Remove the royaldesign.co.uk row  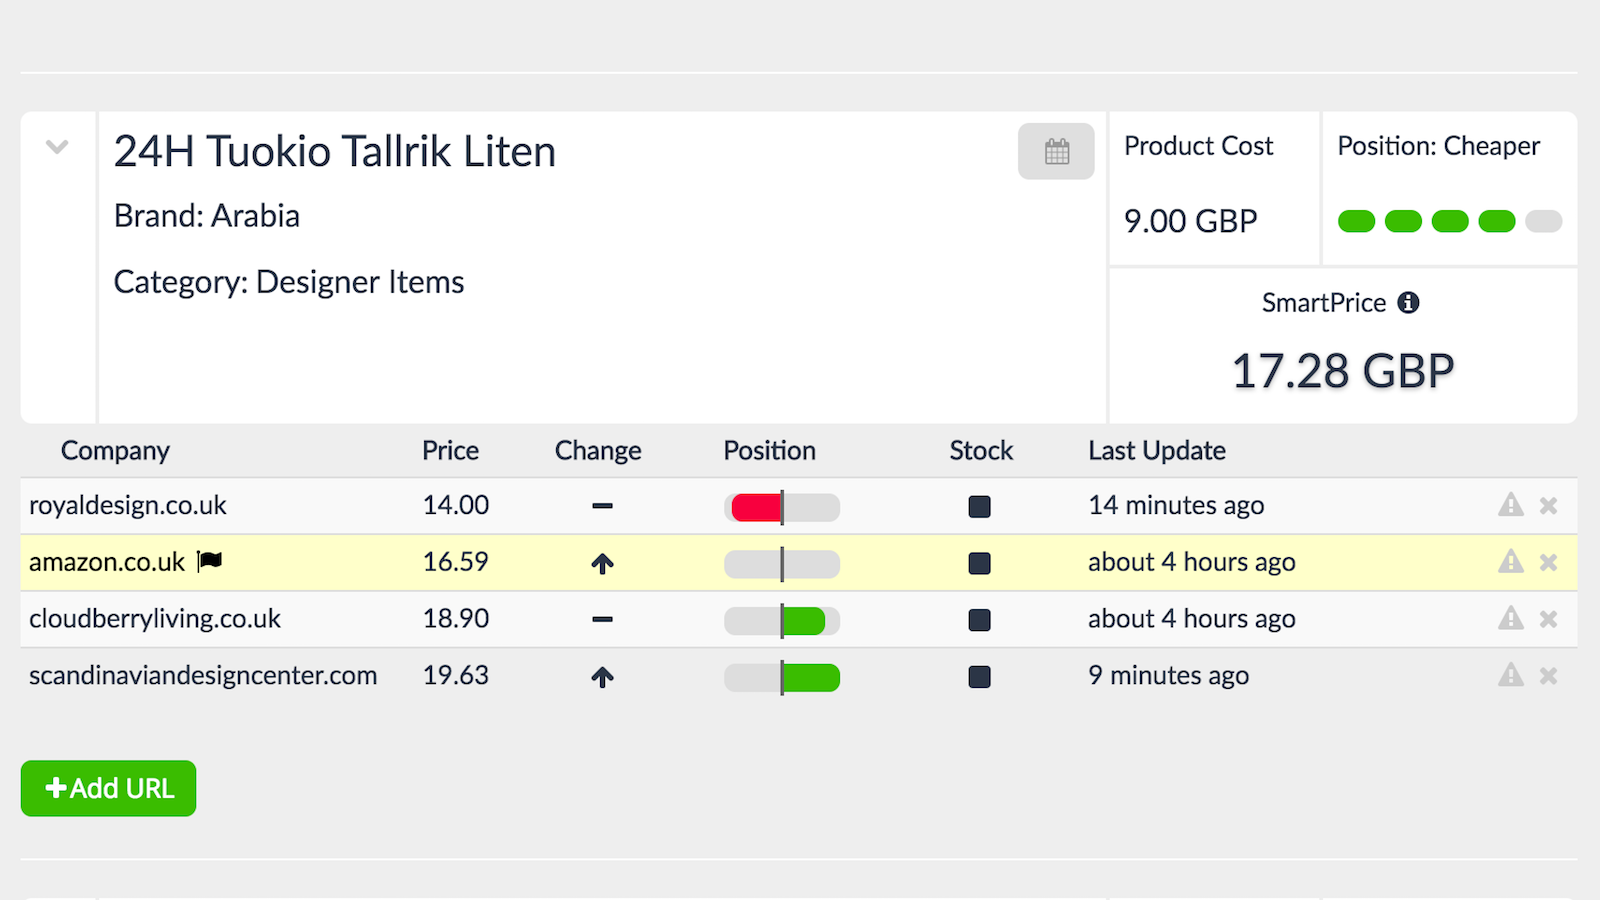tap(1548, 506)
